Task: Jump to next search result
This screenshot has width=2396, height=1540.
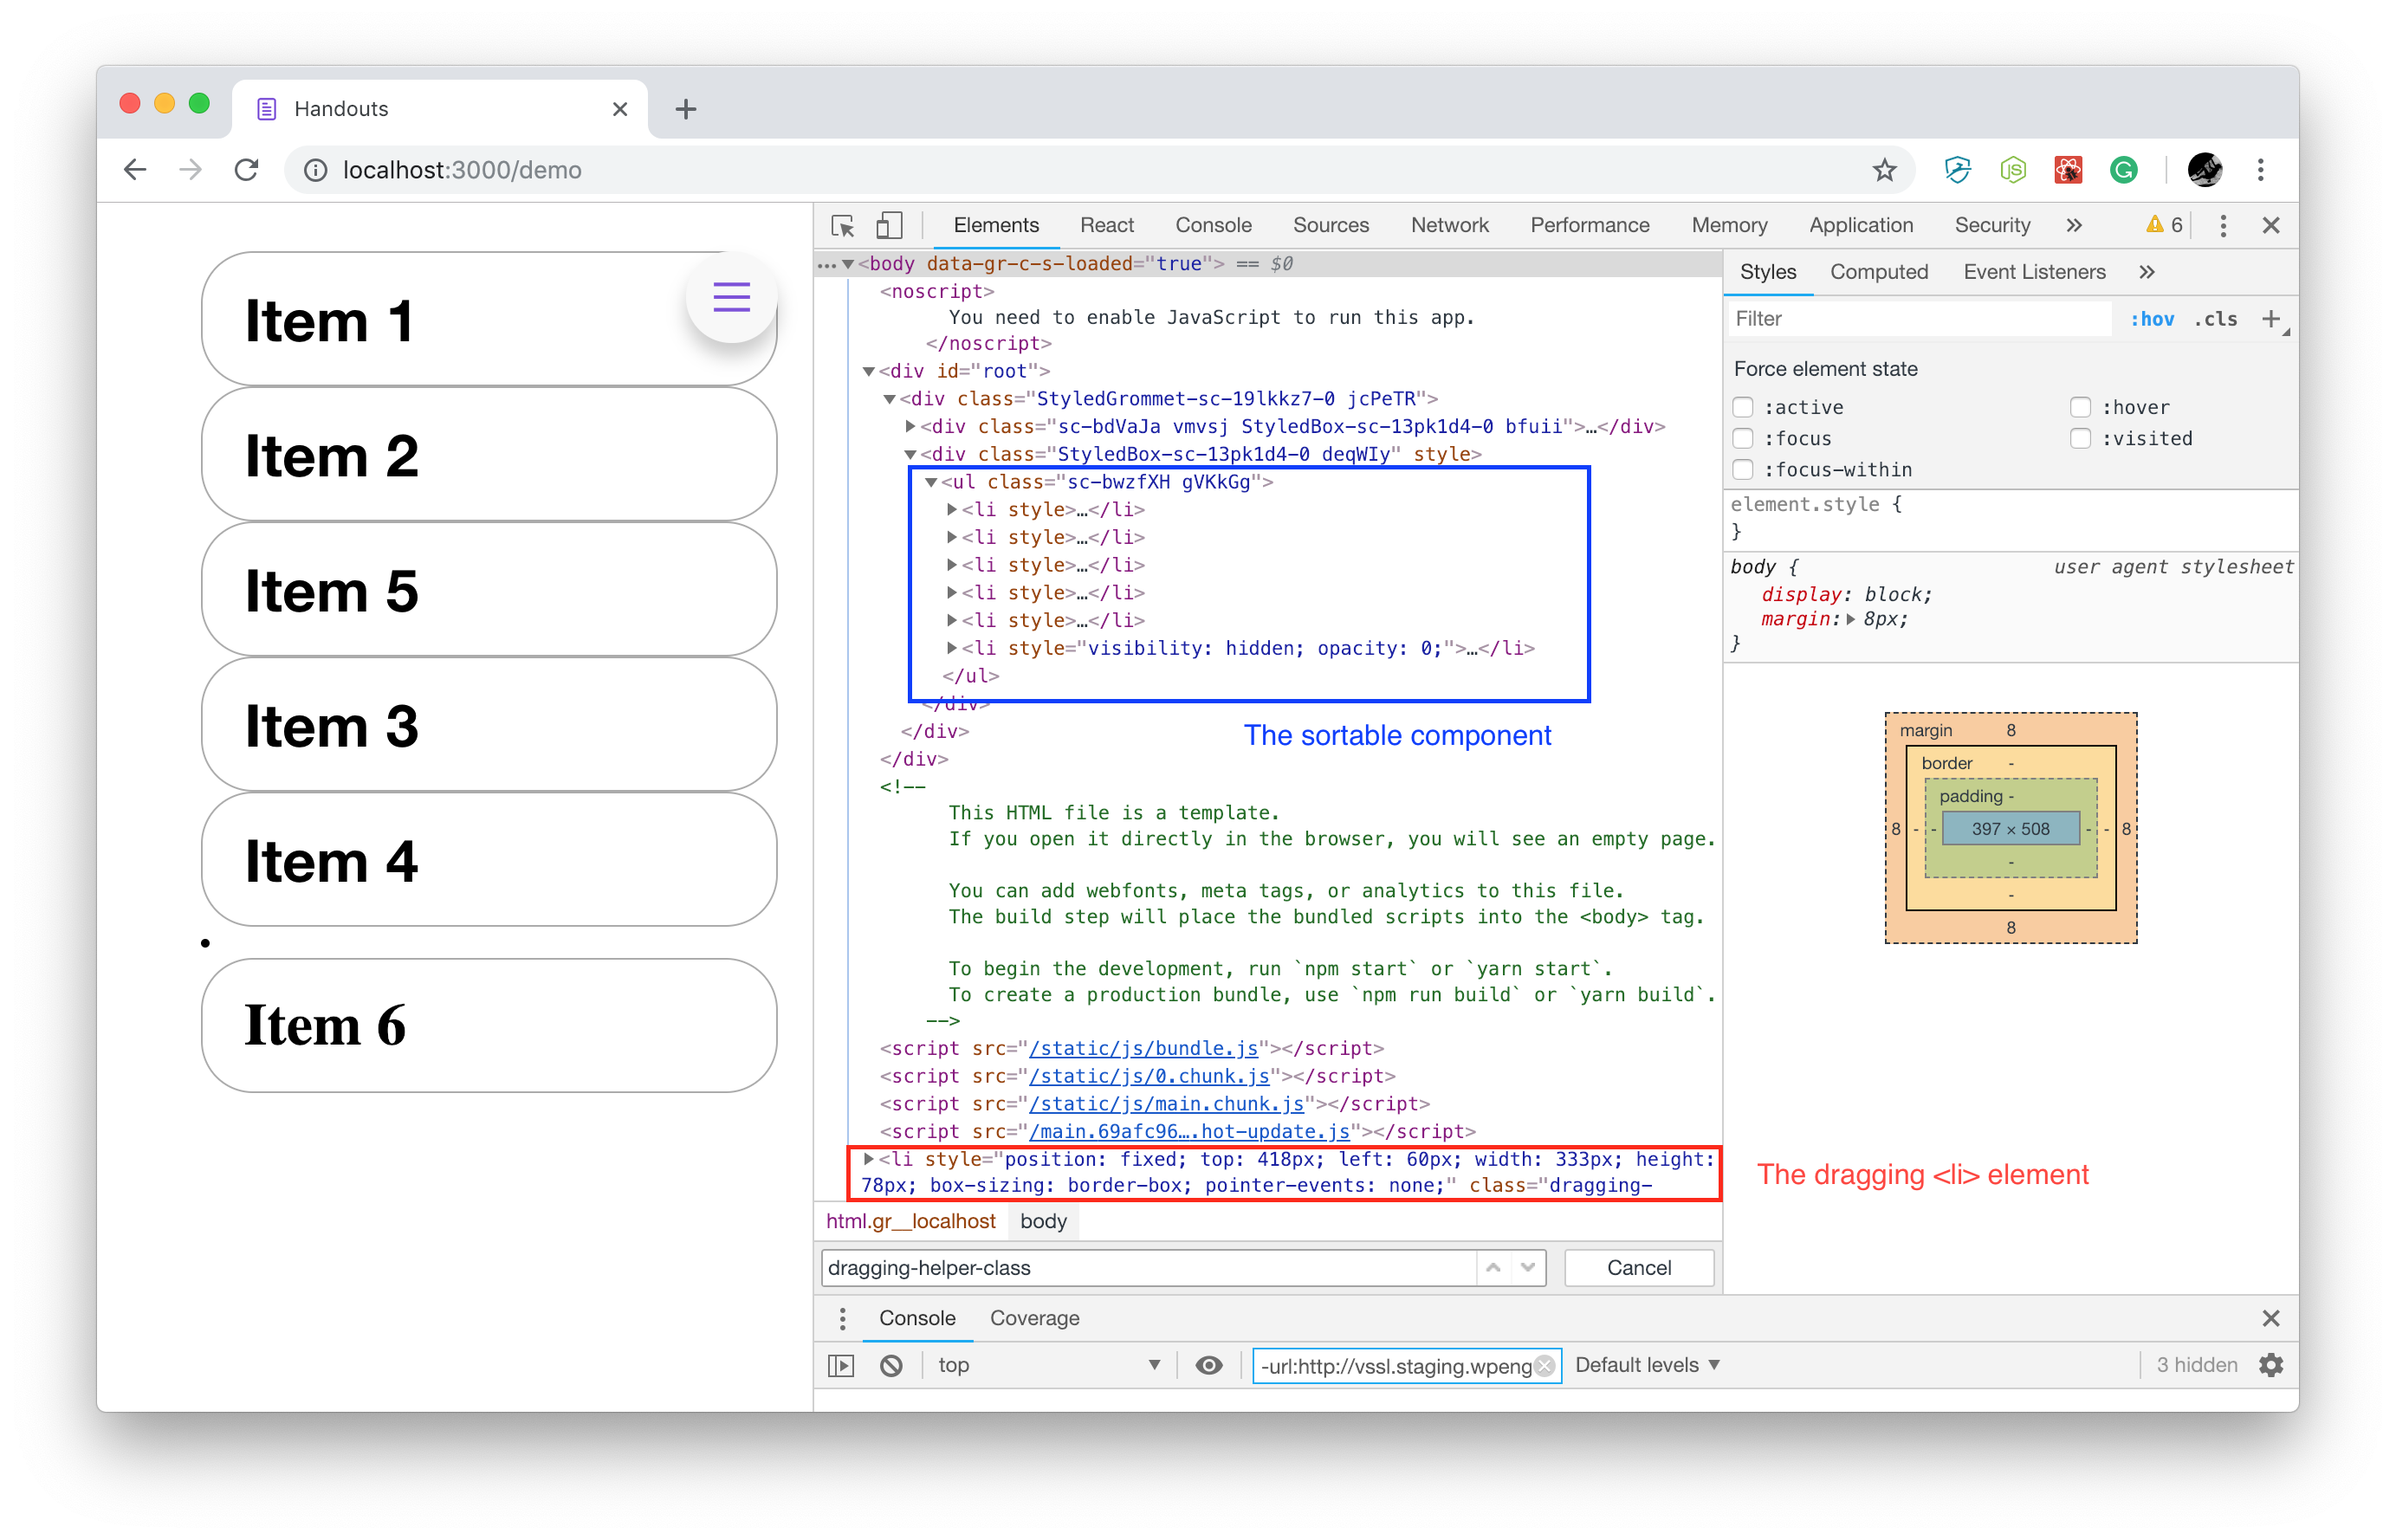Action: coord(1527,1267)
